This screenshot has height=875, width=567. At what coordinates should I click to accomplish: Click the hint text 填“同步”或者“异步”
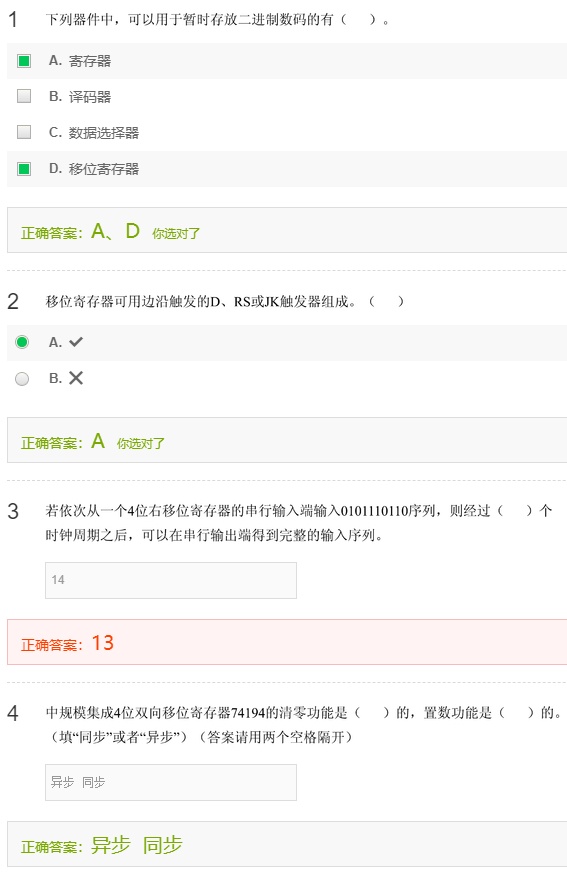coord(119,737)
